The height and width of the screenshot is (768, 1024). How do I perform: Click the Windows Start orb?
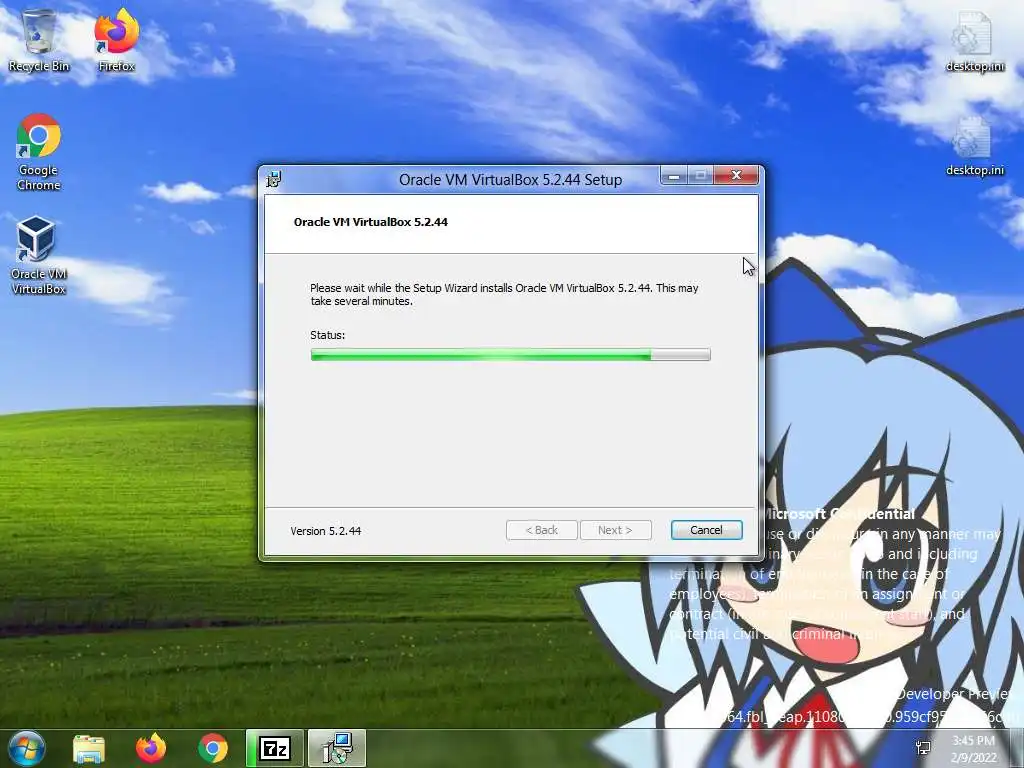click(x=27, y=748)
